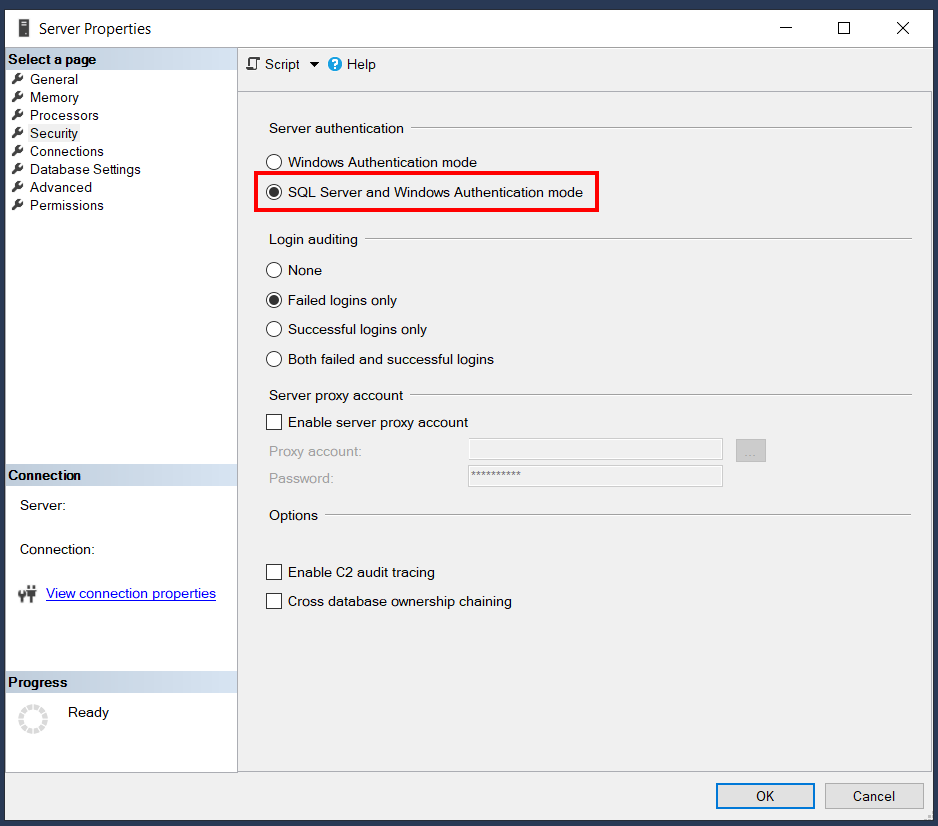Click the Proxy account input field

click(595, 449)
